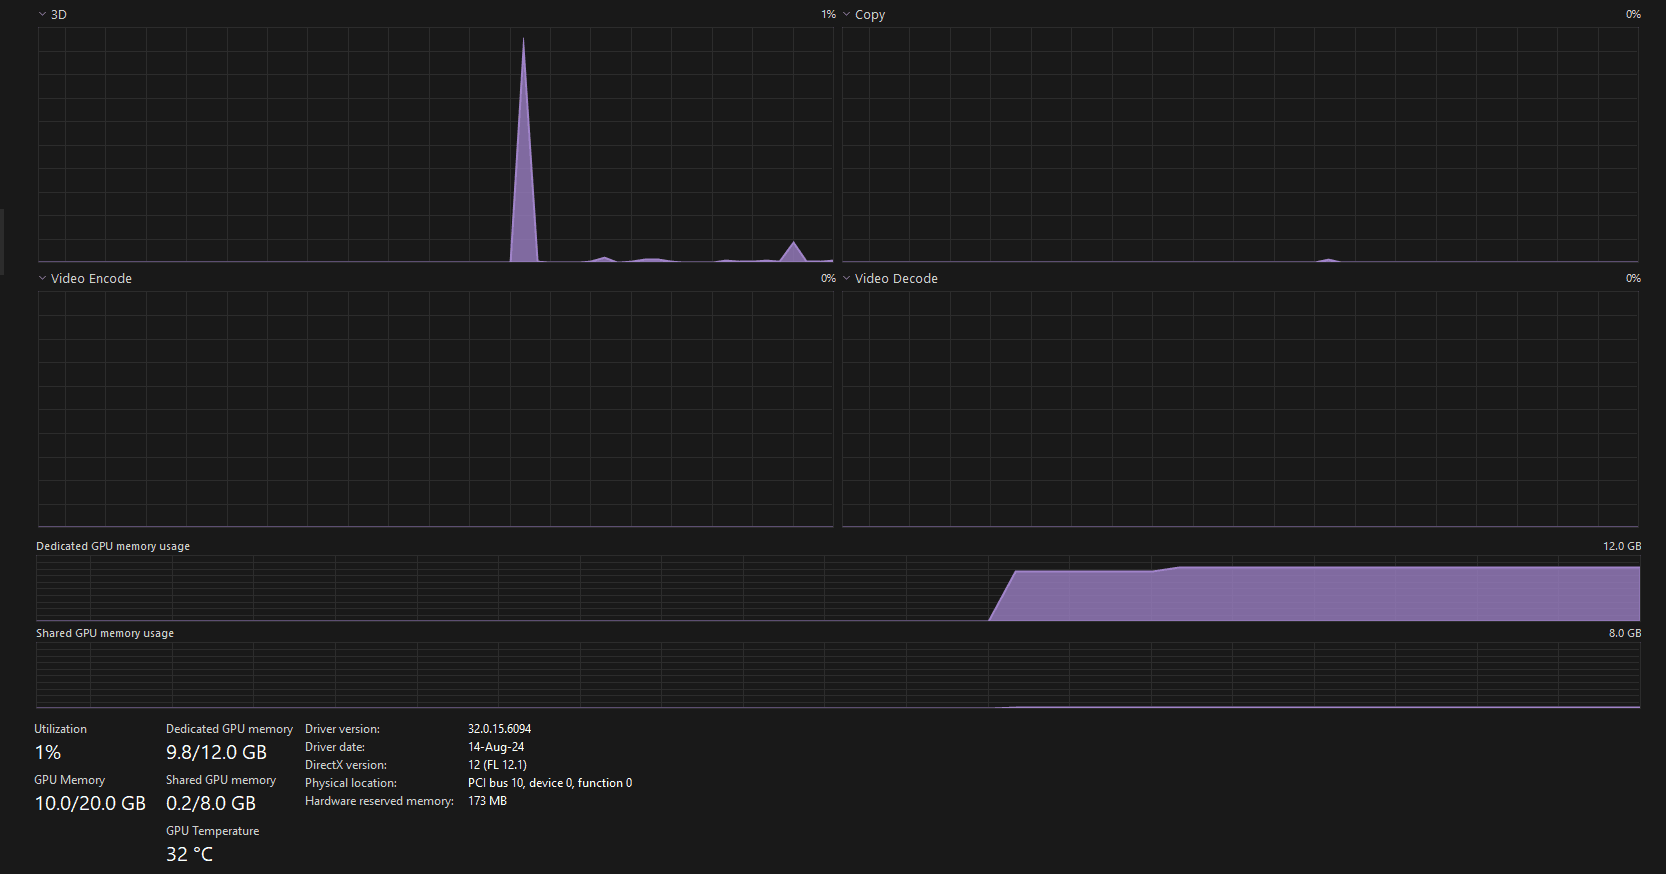Click the driver date 14-Aug-24
This screenshot has width=1666, height=874.
click(x=496, y=747)
